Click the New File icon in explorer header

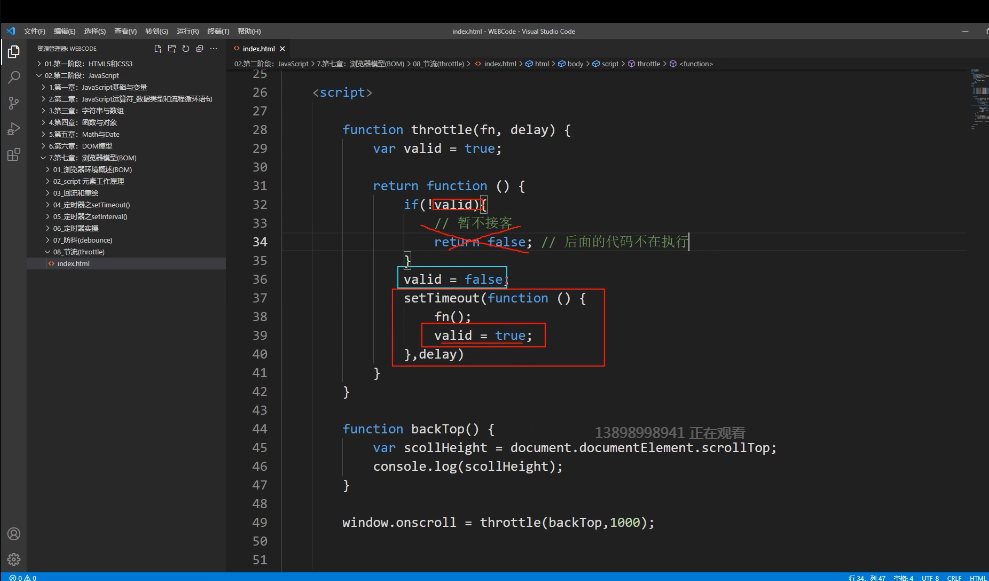158,49
